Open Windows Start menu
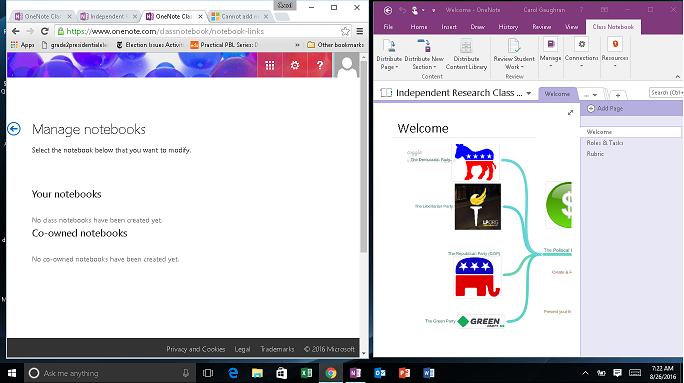This screenshot has width=684, height=383. coord(12,373)
